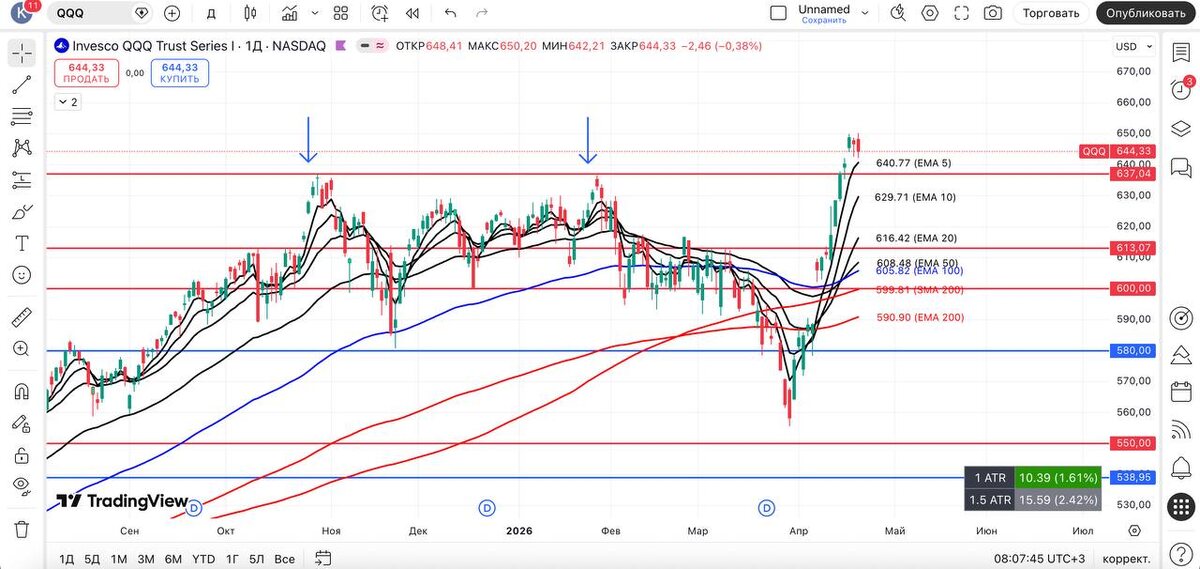Open the Indicators panel
Screen dimensions: 1200x569
tap(289, 13)
